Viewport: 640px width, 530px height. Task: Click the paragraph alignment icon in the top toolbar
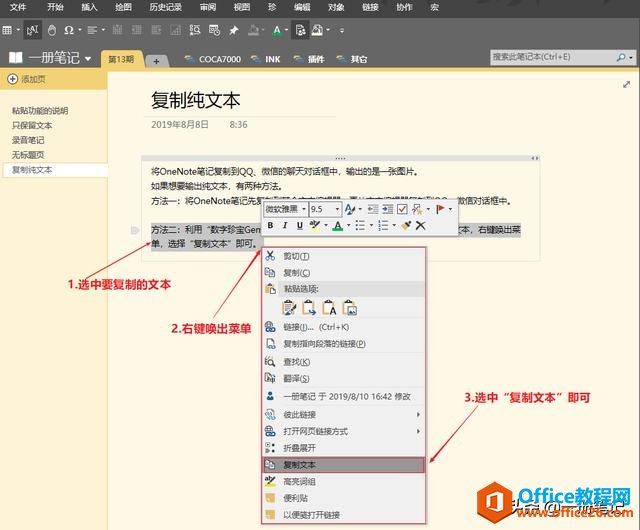(x=92, y=30)
